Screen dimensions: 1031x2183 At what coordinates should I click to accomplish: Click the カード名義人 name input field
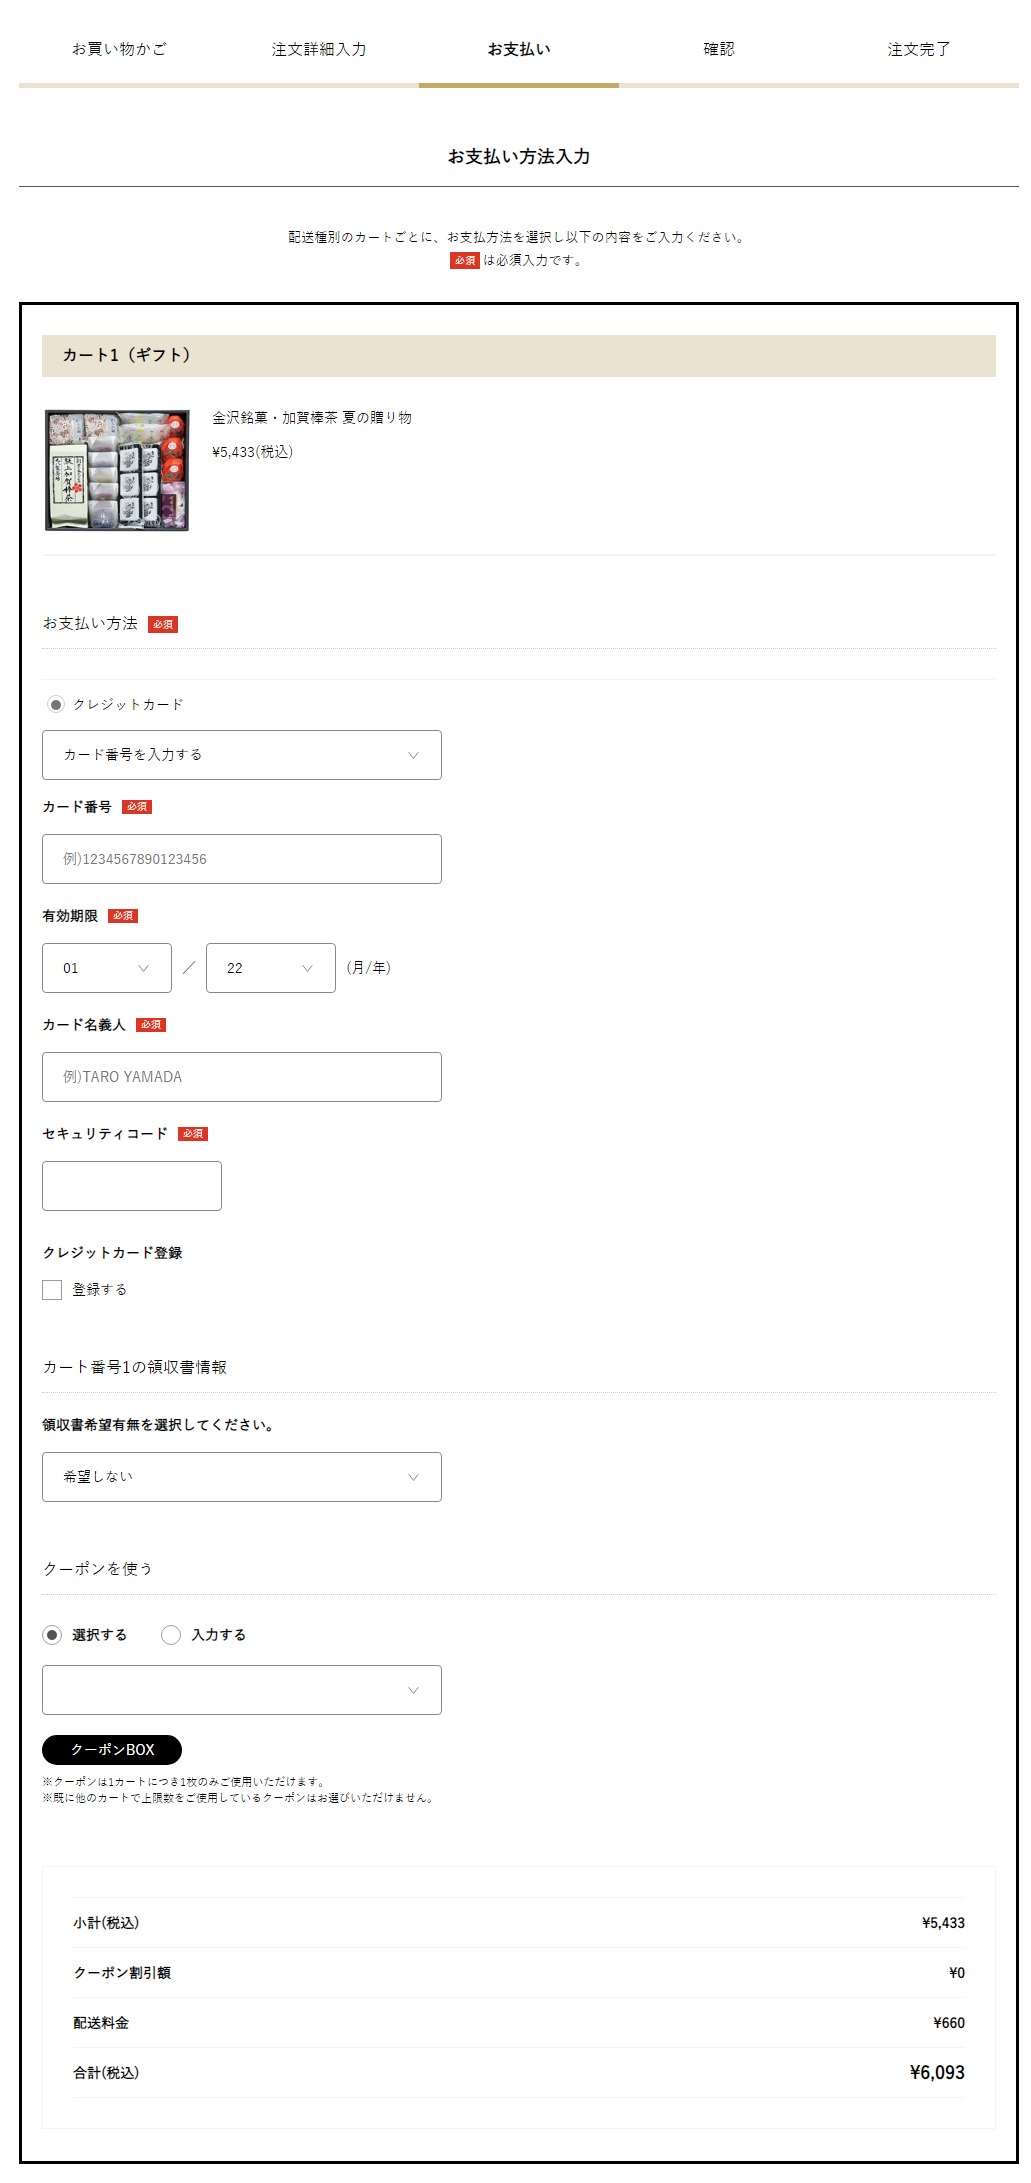(x=242, y=1077)
